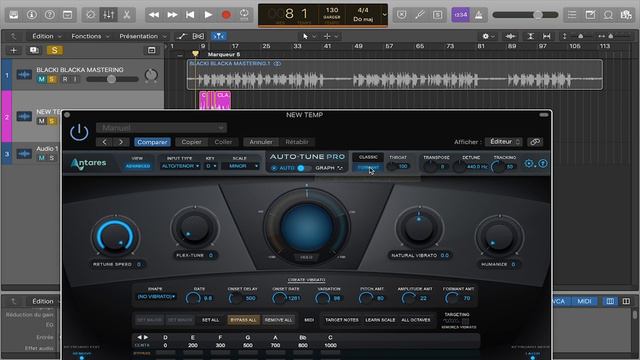The width and height of the screenshot is (640, 360).
Task: Open the Tuner icon
Action: 420,15
